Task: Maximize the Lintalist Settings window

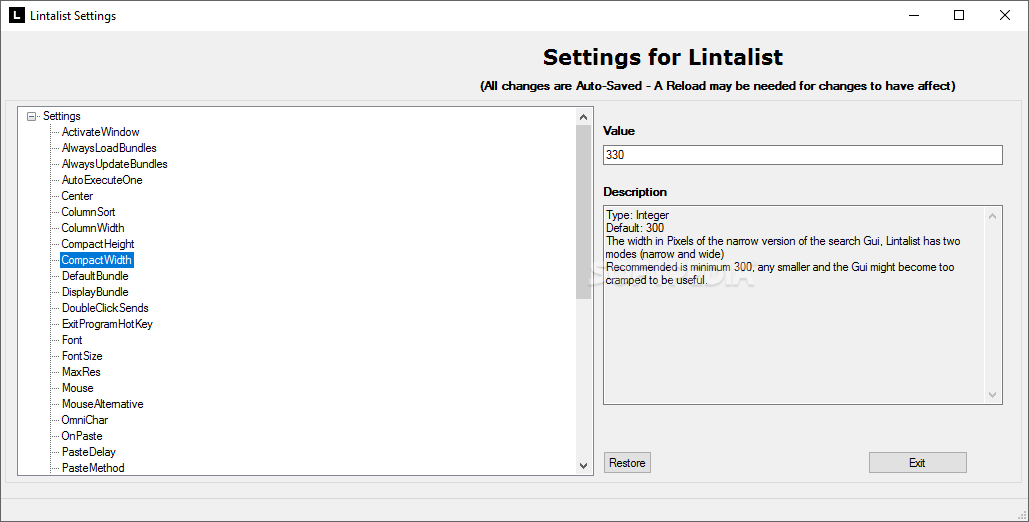Action: click(x=959, y=15)
